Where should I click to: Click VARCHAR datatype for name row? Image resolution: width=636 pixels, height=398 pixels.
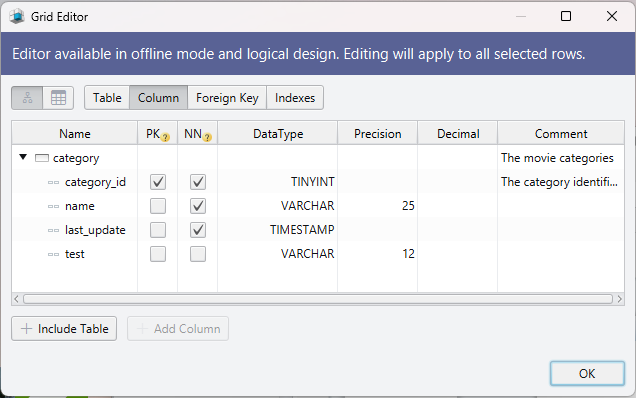click(x=307, y=206)
